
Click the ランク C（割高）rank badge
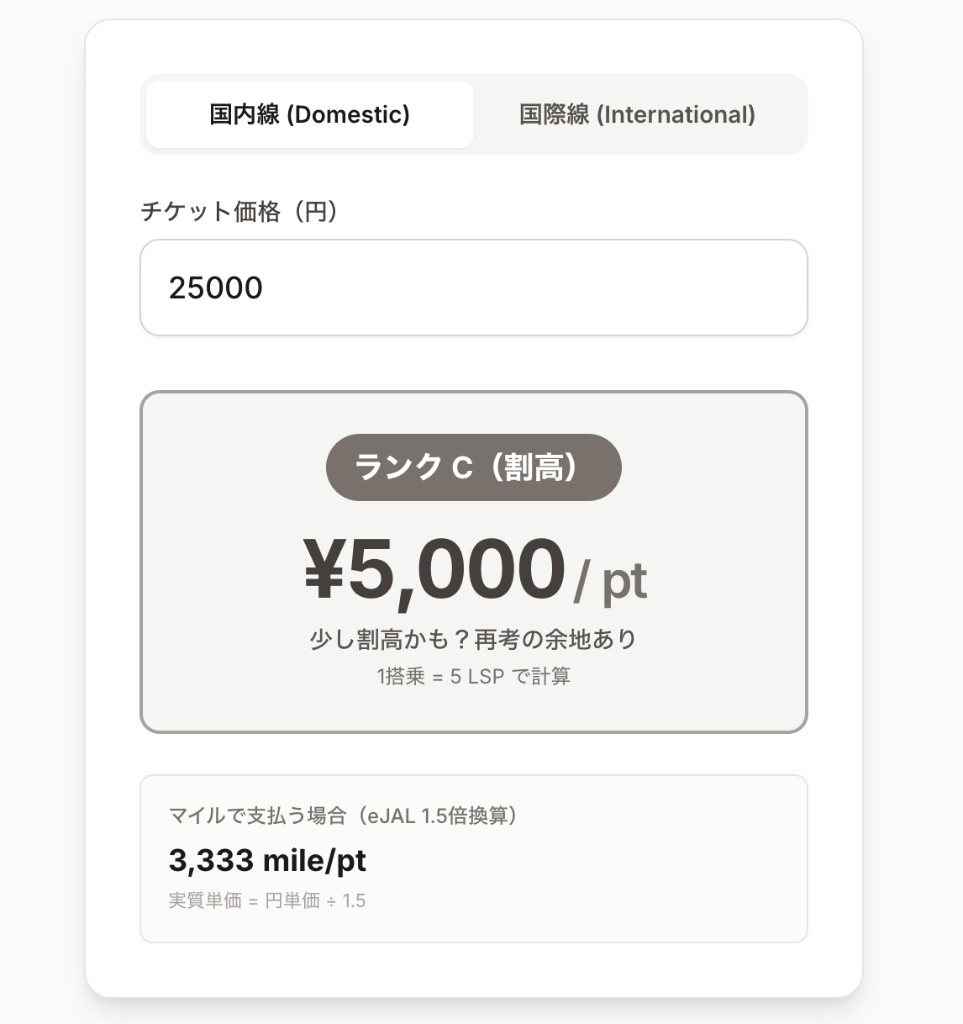[473, 467]
